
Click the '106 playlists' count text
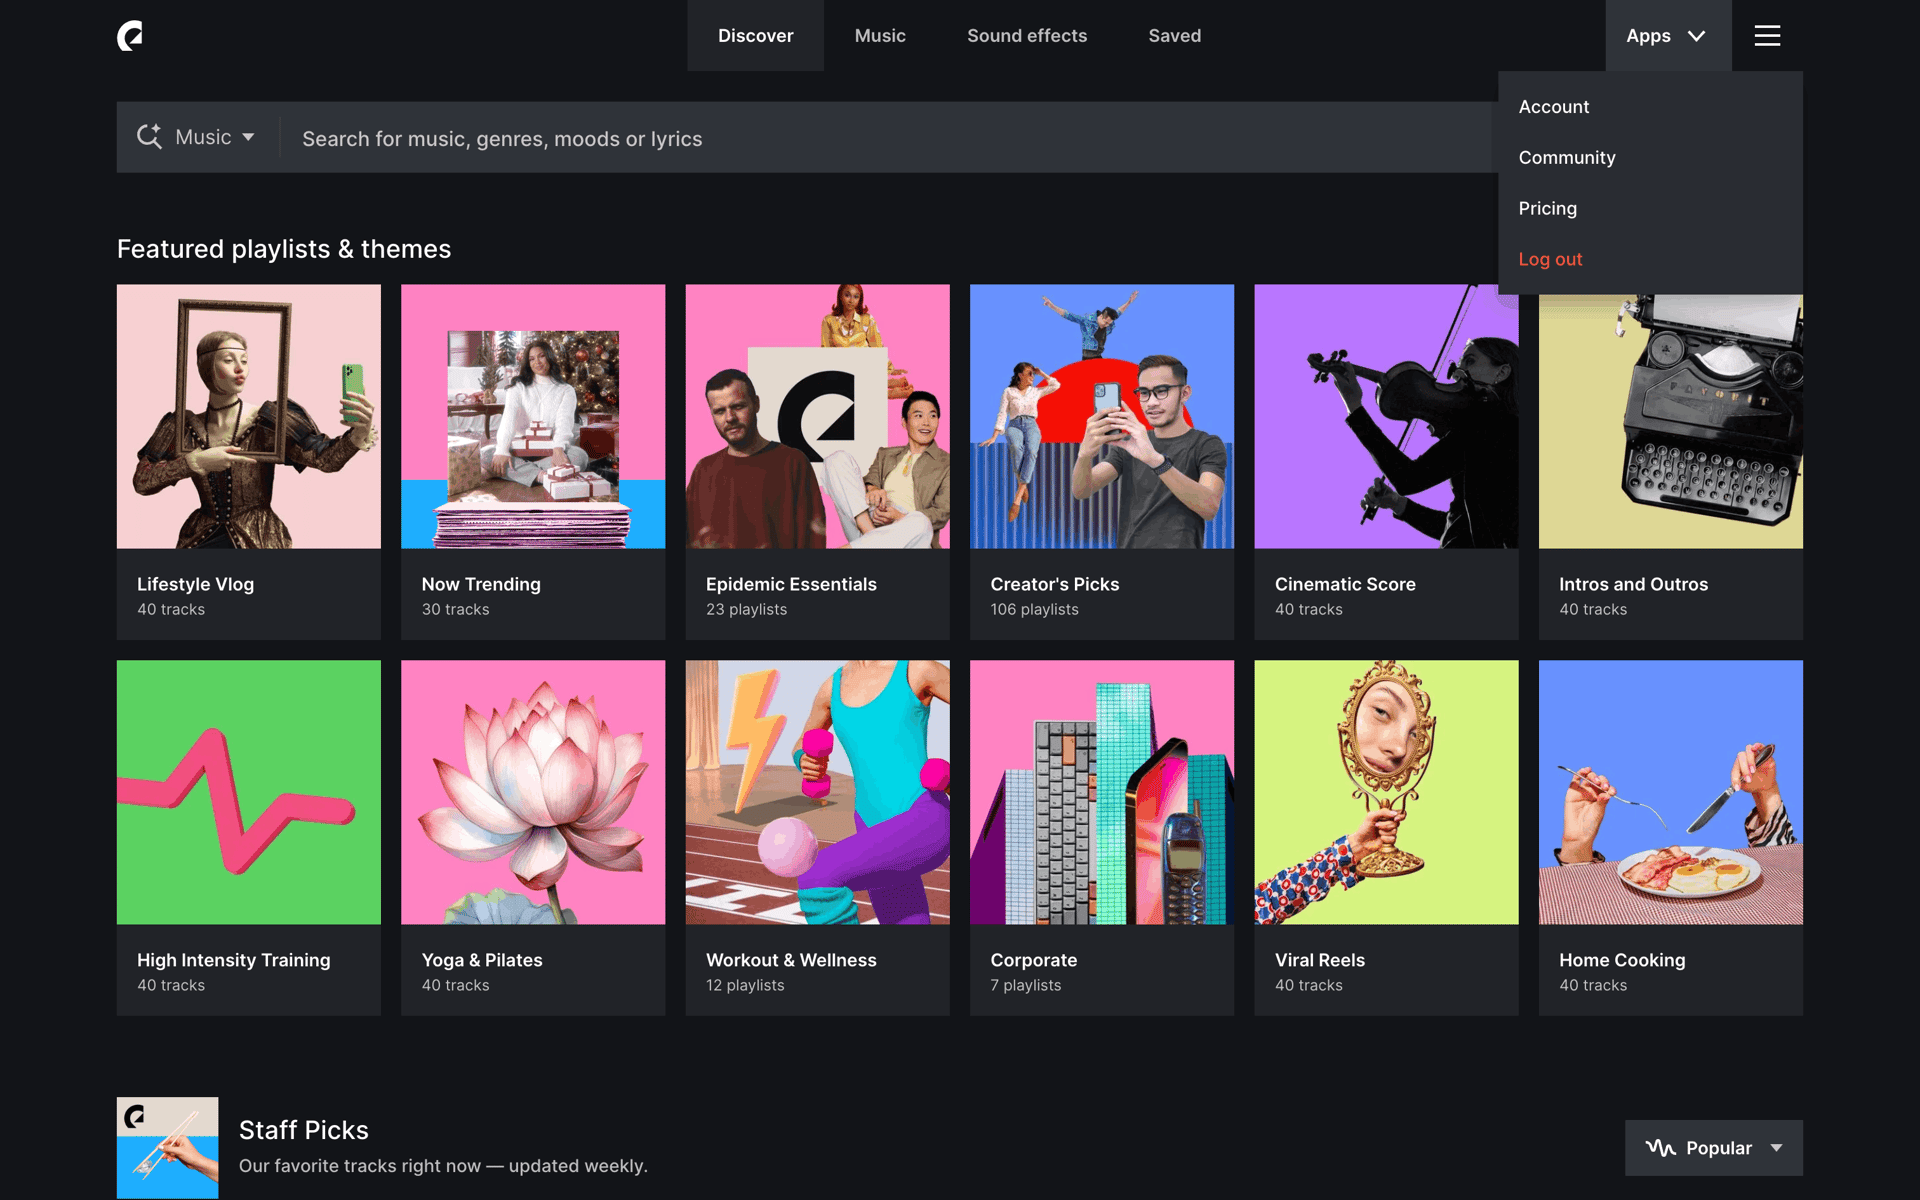pos(1034,609)
